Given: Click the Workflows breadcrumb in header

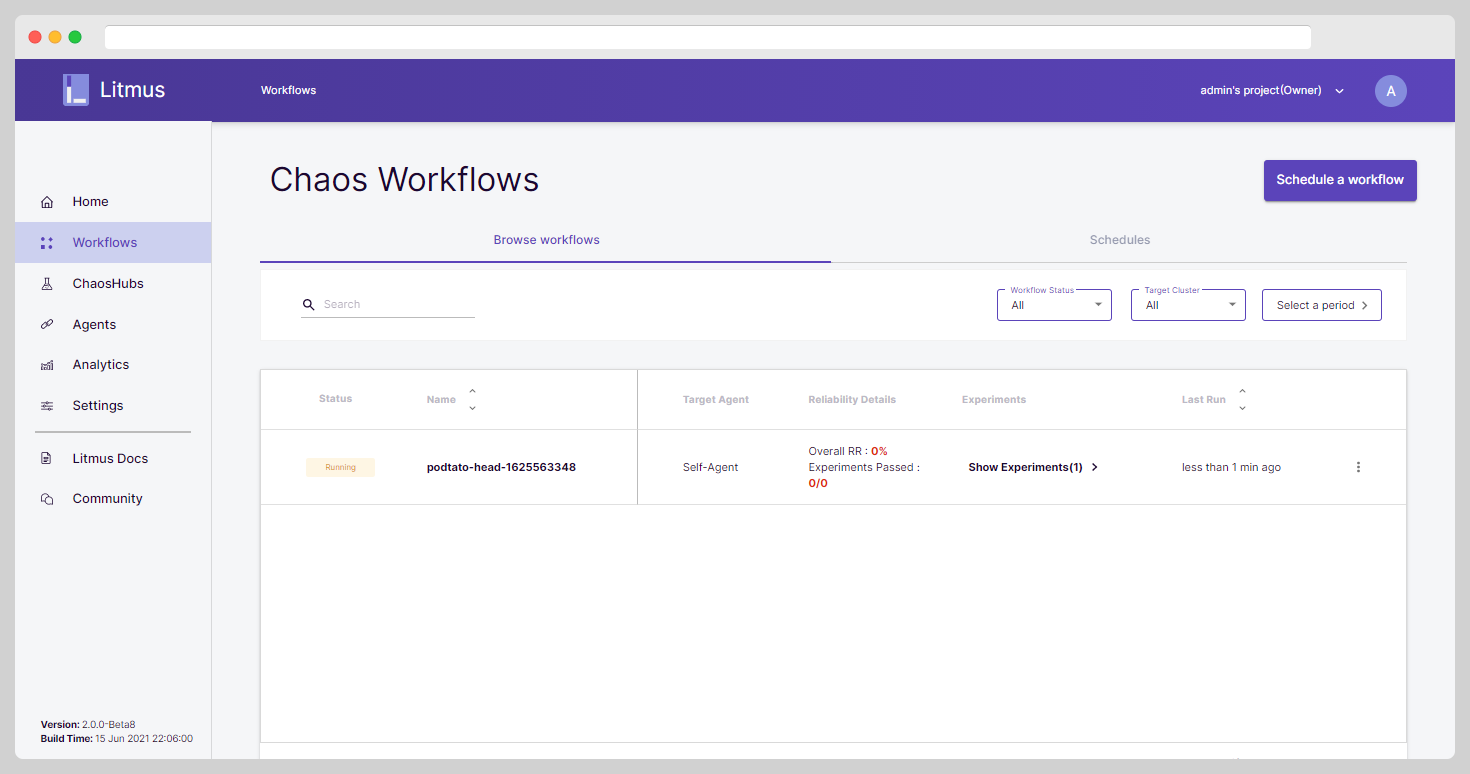Looking at the screenshot, I should tap(288, 90).
